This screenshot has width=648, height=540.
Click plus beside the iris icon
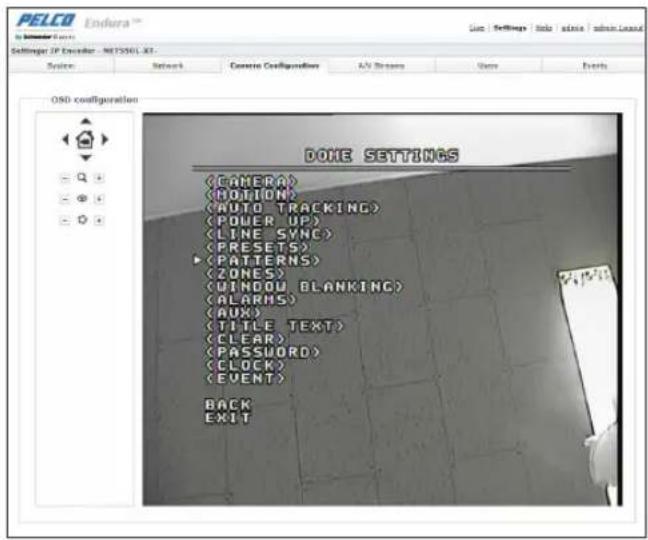[x=99, y=220]
